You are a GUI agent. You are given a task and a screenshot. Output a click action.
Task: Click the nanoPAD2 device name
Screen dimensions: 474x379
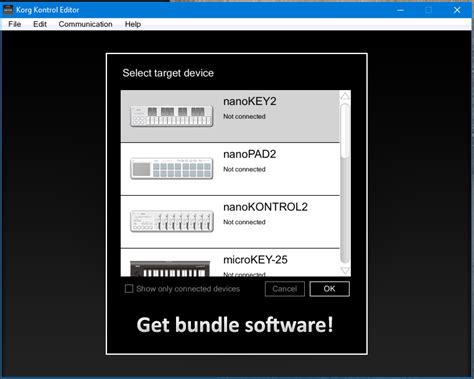pos(250,154)
